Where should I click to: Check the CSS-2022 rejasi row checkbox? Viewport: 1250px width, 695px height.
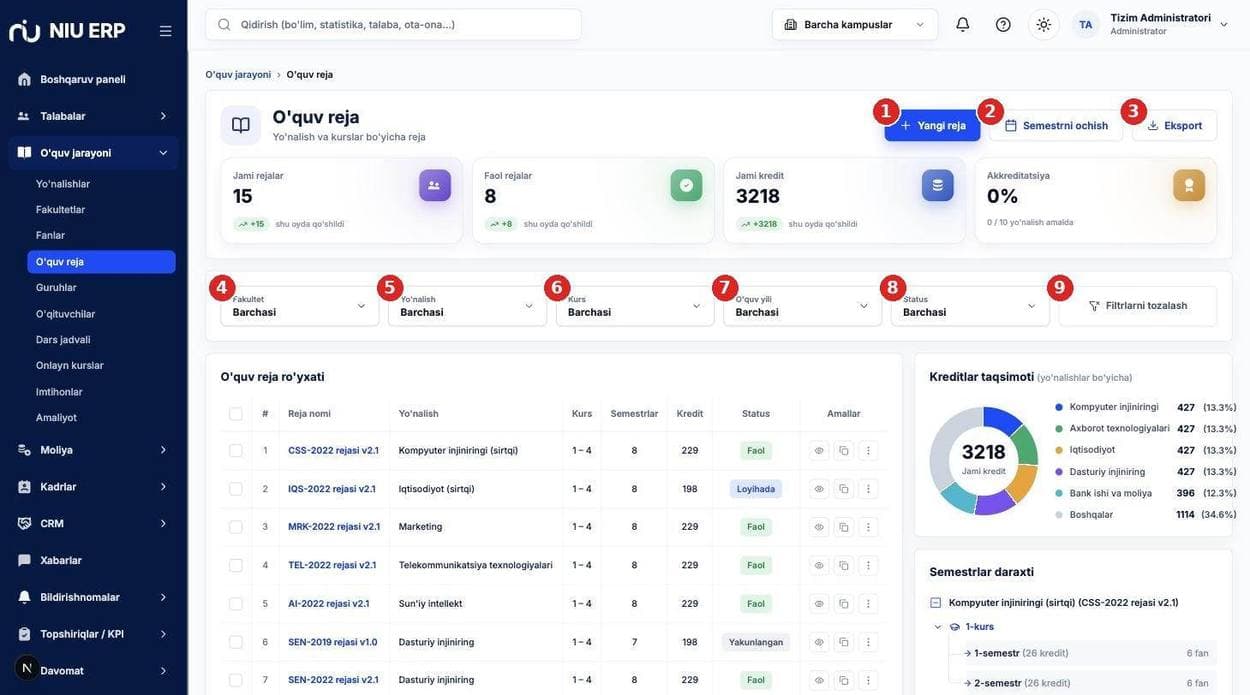tap(236, 451)
